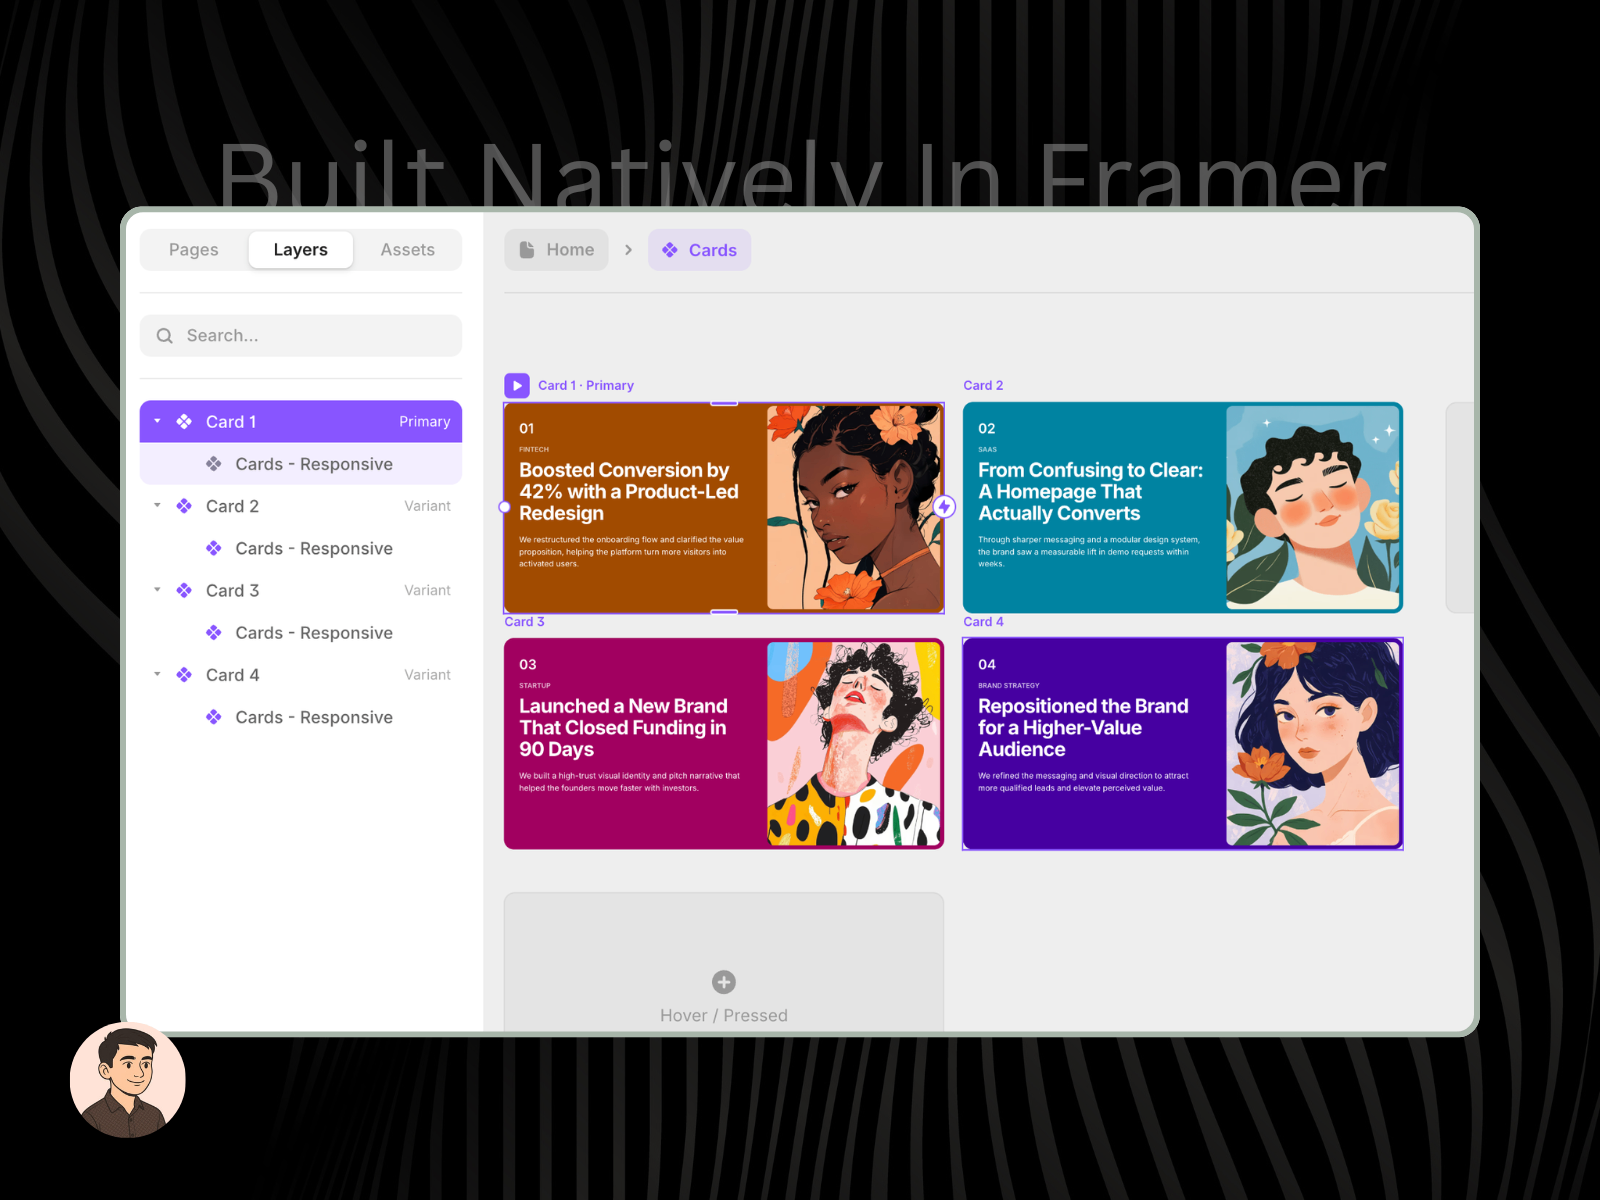
Task: Collapse the Card 3 layer group
Action: point(157,590)
